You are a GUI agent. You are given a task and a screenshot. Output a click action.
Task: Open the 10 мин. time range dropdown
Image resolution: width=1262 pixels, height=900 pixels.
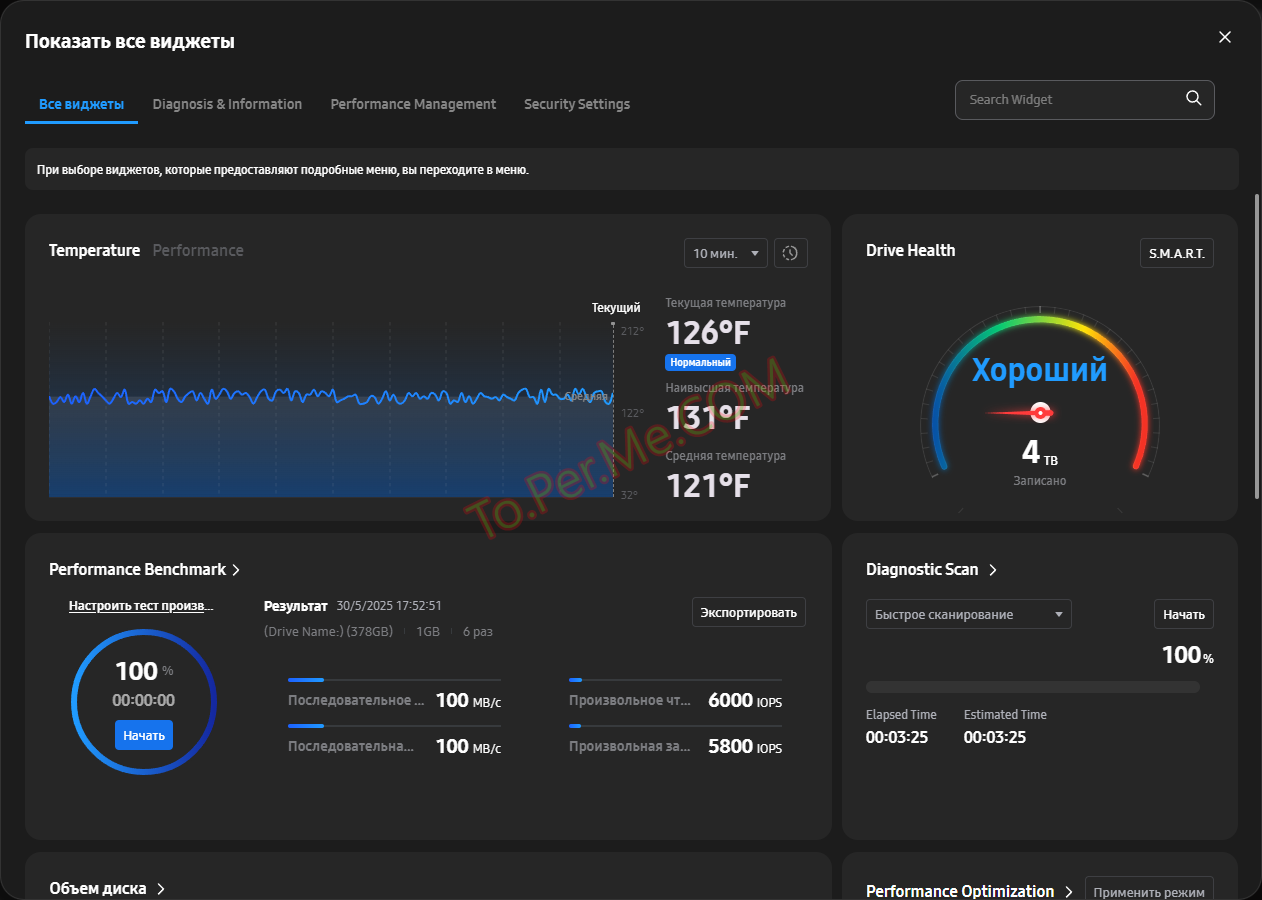(725, 253)
